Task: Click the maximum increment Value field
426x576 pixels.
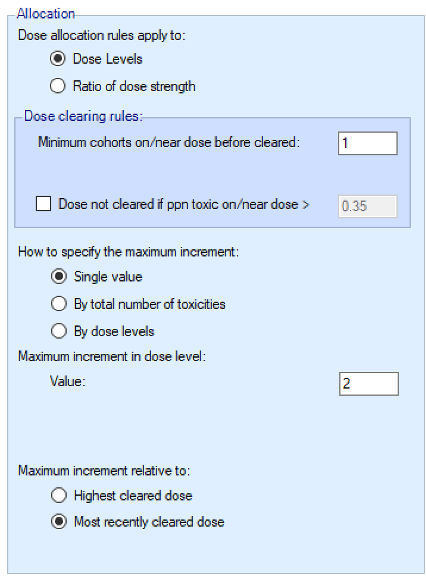Action: coord(369,384)
